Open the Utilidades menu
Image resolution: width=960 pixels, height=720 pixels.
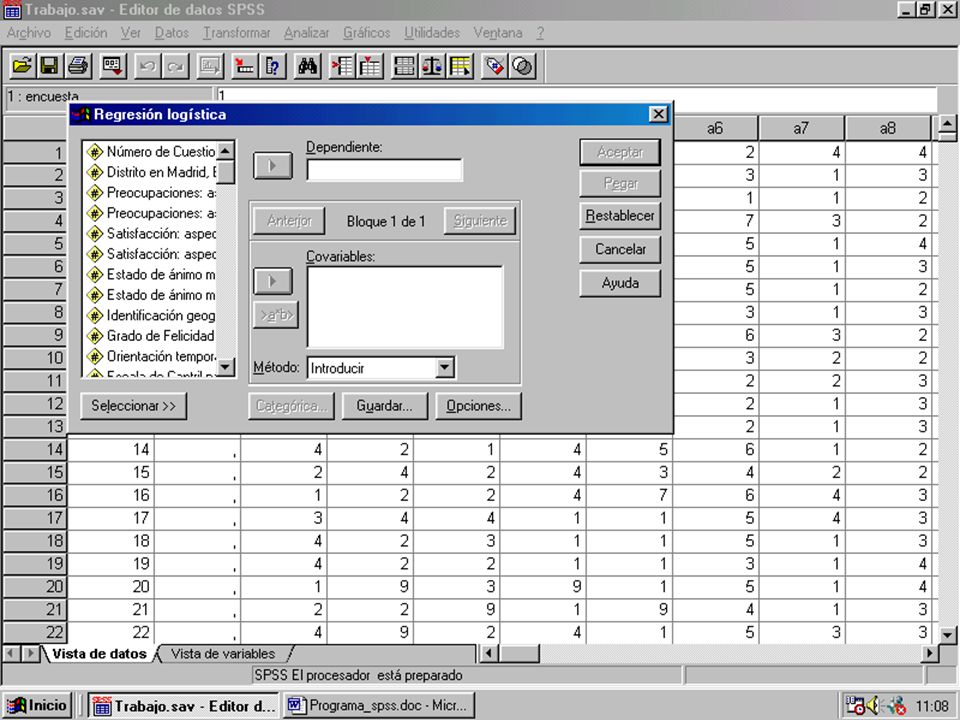[432, 33]
